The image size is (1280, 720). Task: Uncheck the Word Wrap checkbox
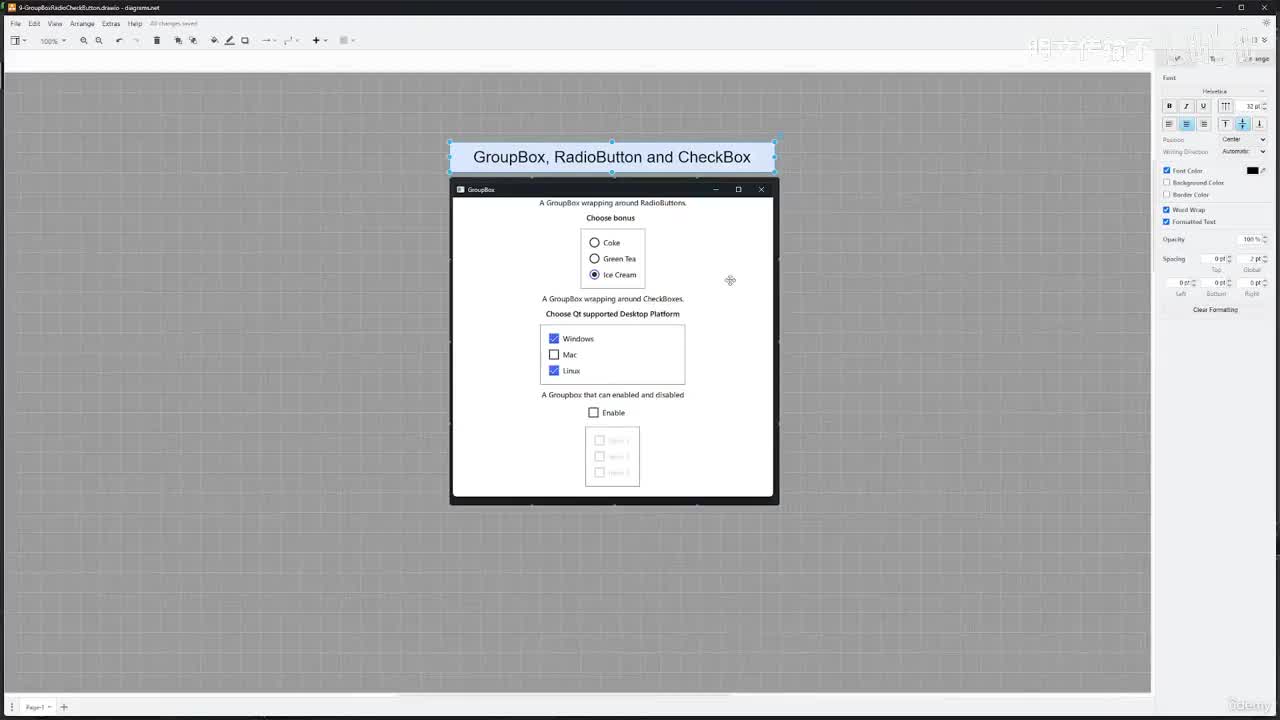point(1166,210)
